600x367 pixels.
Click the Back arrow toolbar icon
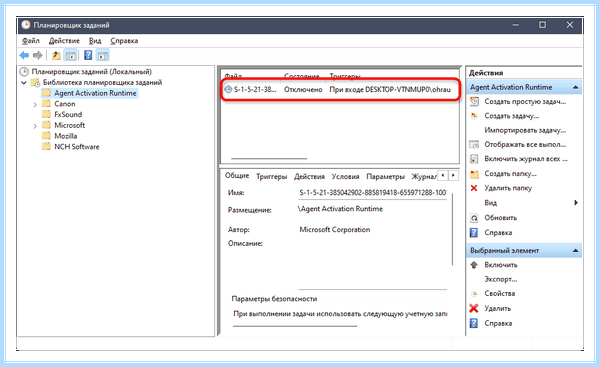pyautogui.click(x=24, y=55)
